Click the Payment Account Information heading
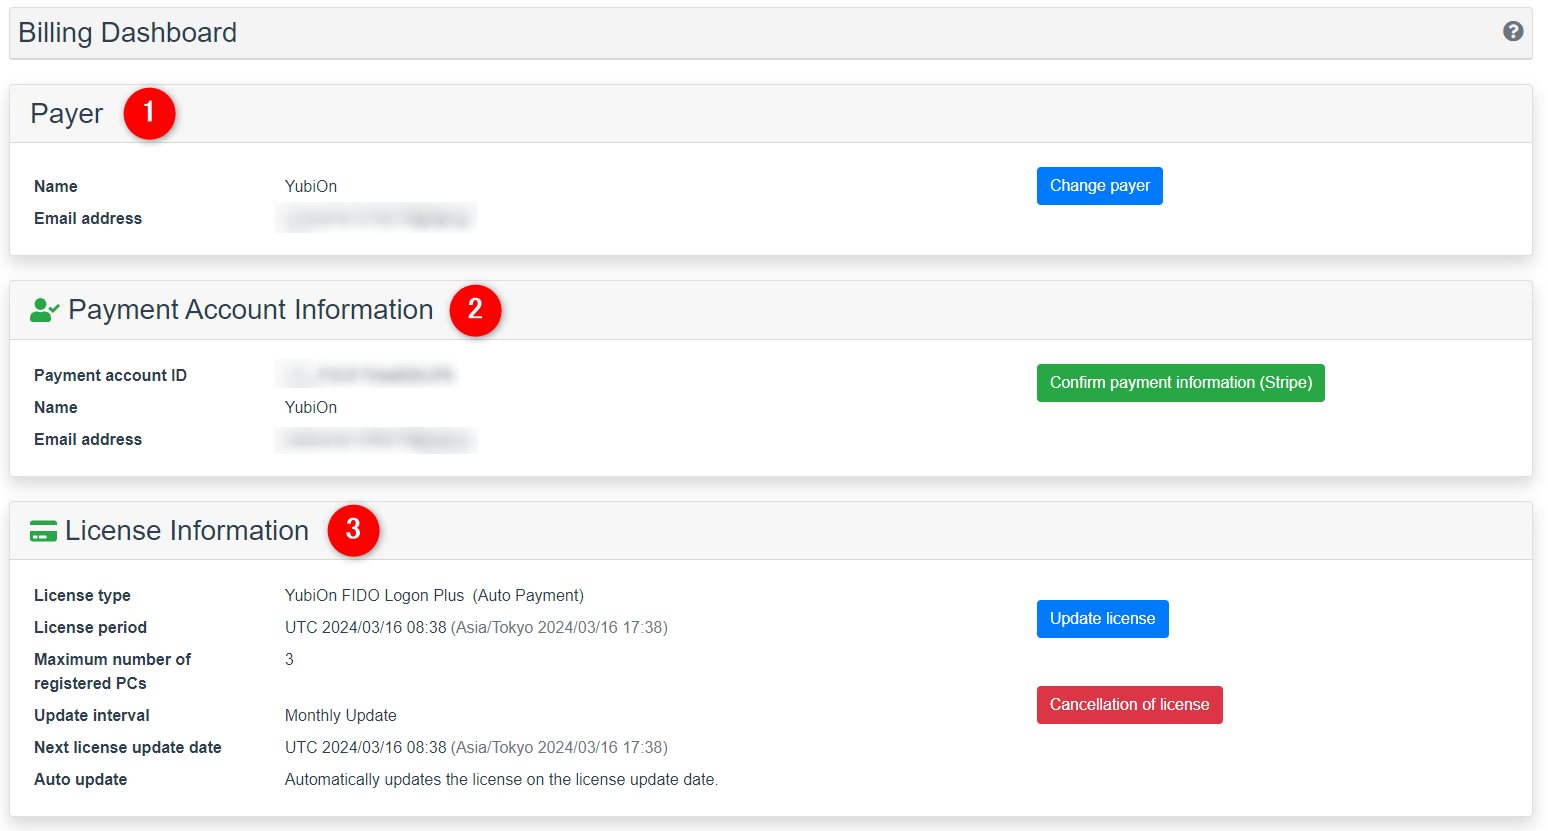1548x831 pixels. (251, 310)
